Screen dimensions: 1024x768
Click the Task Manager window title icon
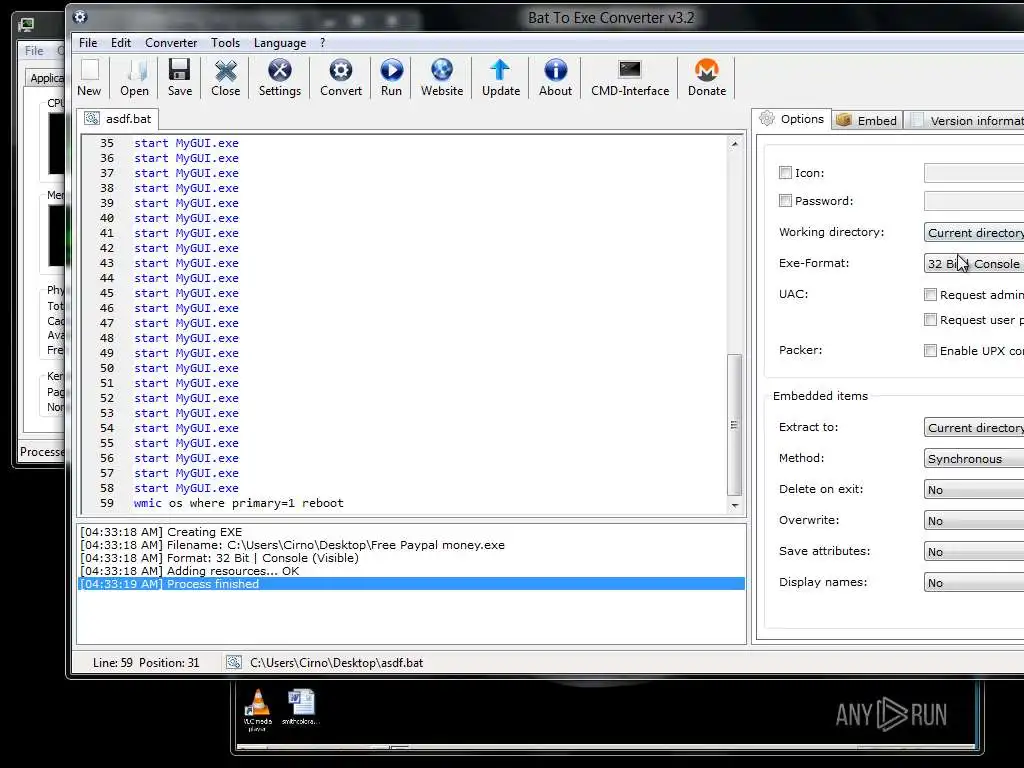coord(26,25)
